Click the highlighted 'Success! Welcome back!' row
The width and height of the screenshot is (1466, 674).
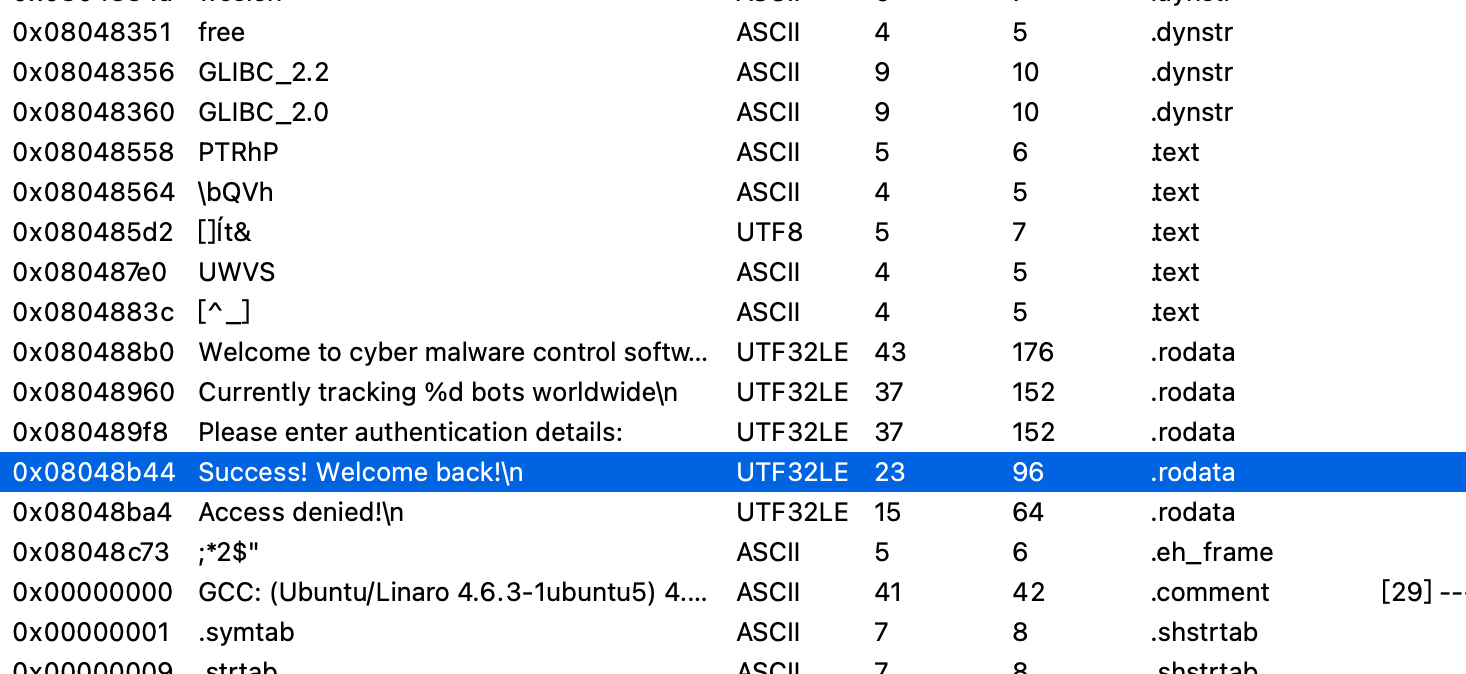click(x=360, y=473)
